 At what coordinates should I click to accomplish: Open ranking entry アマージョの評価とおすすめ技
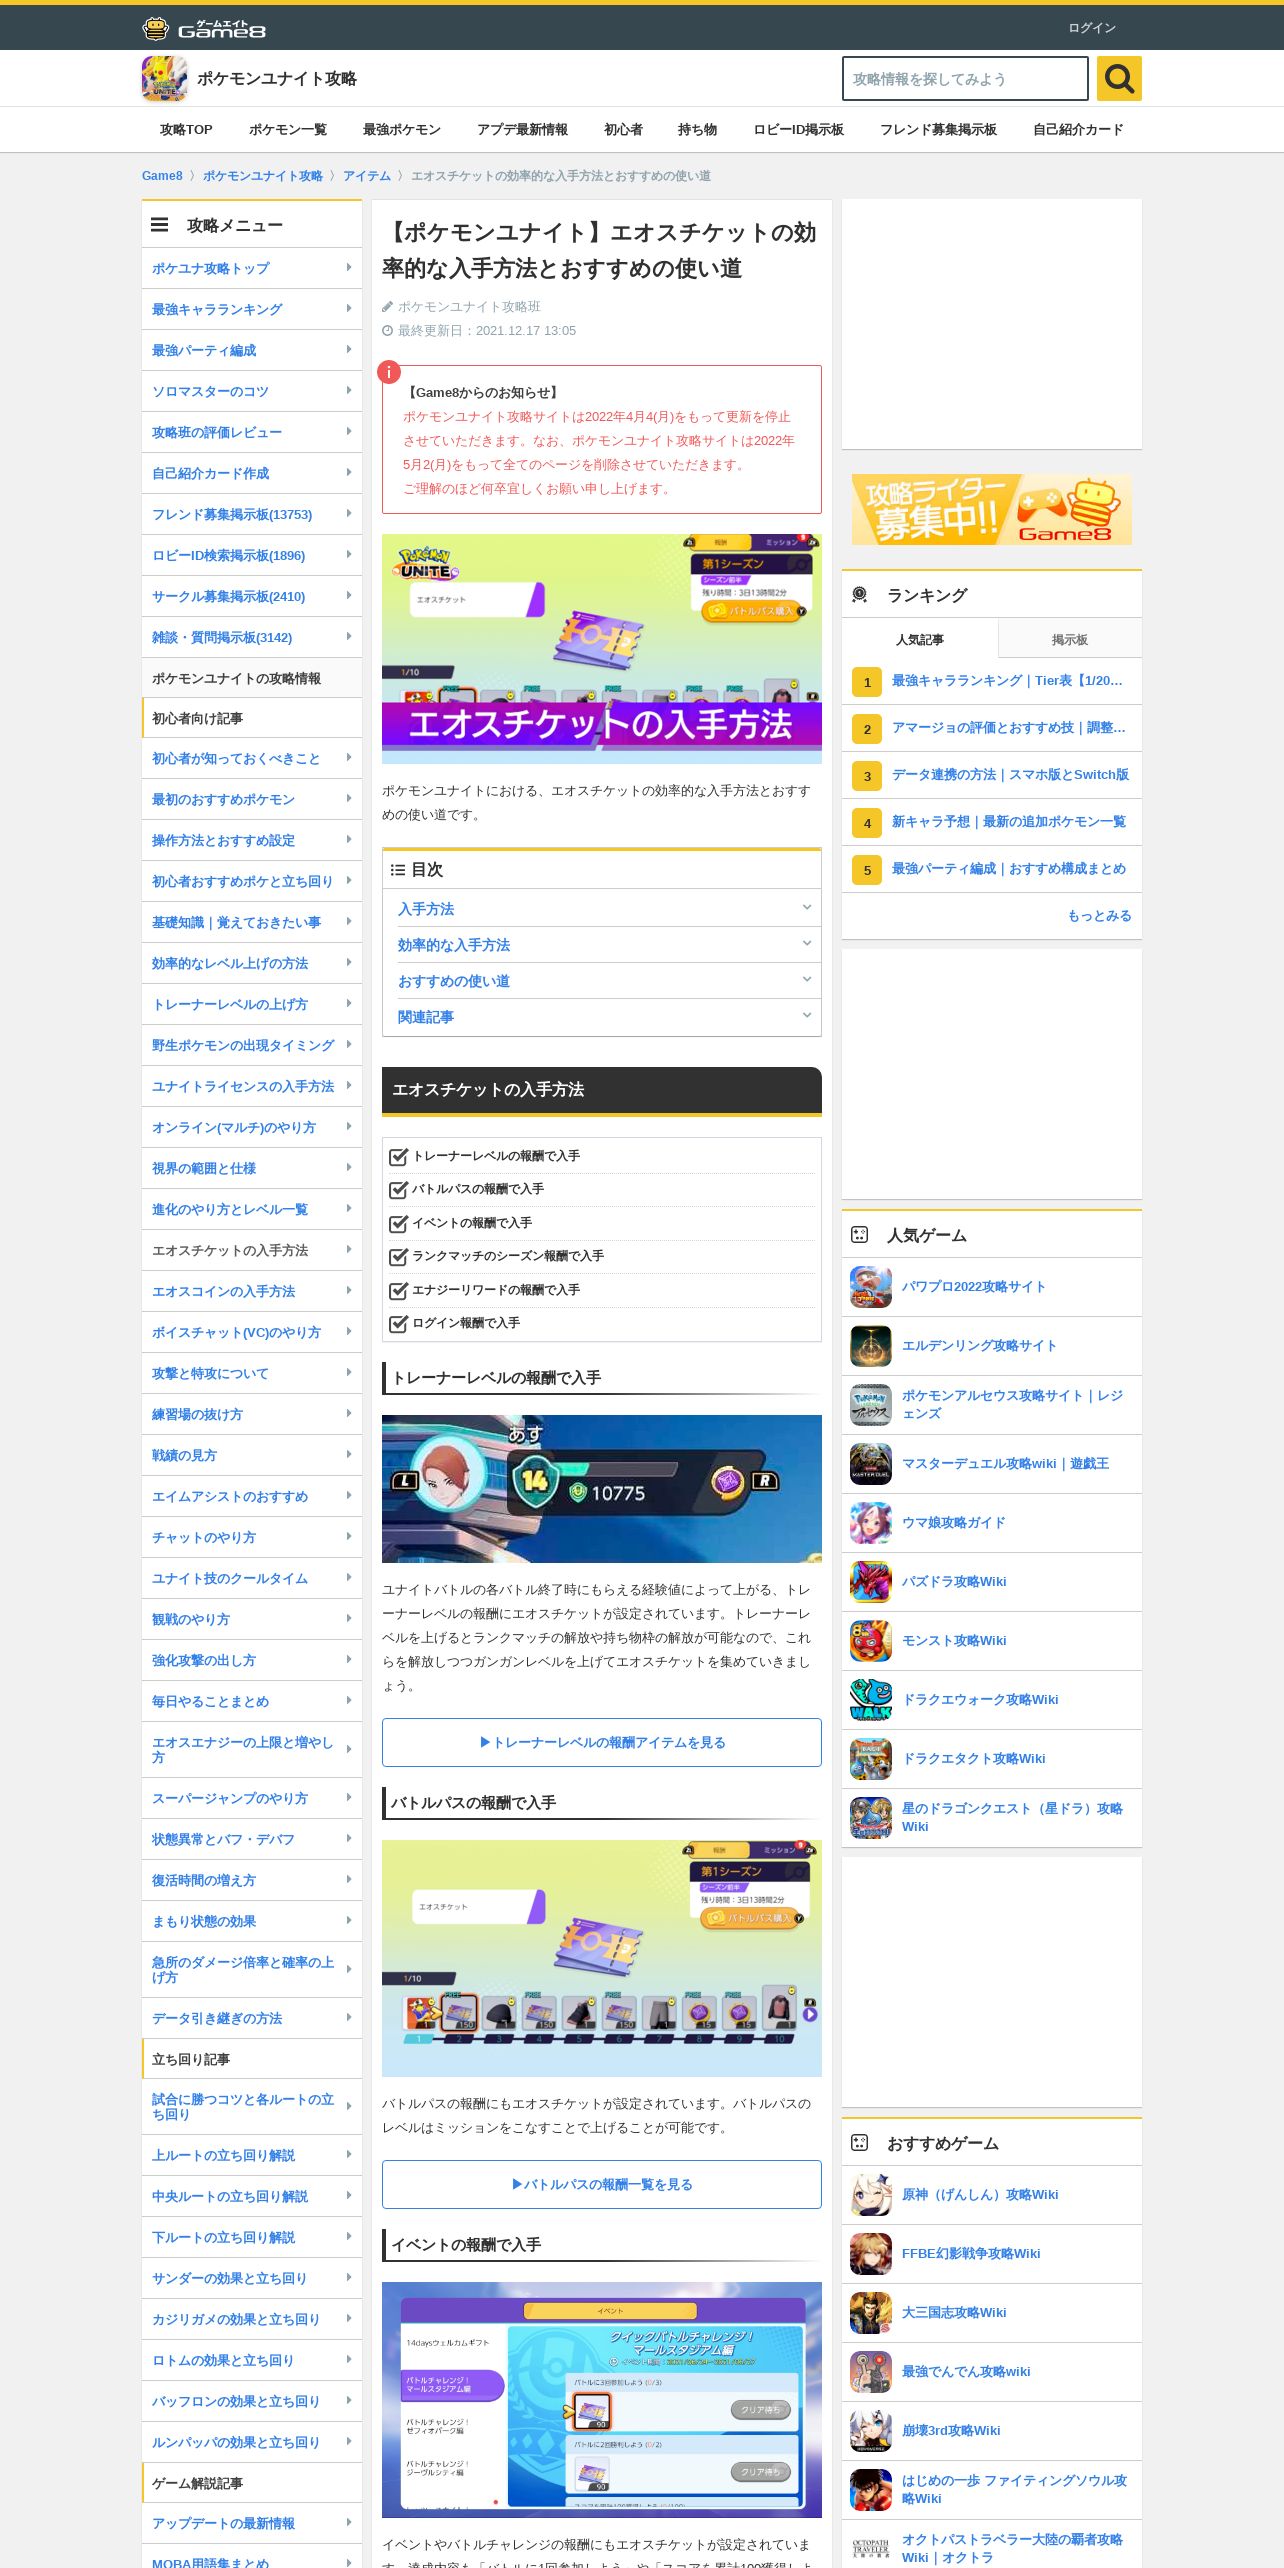click(x=1009, y=727)
